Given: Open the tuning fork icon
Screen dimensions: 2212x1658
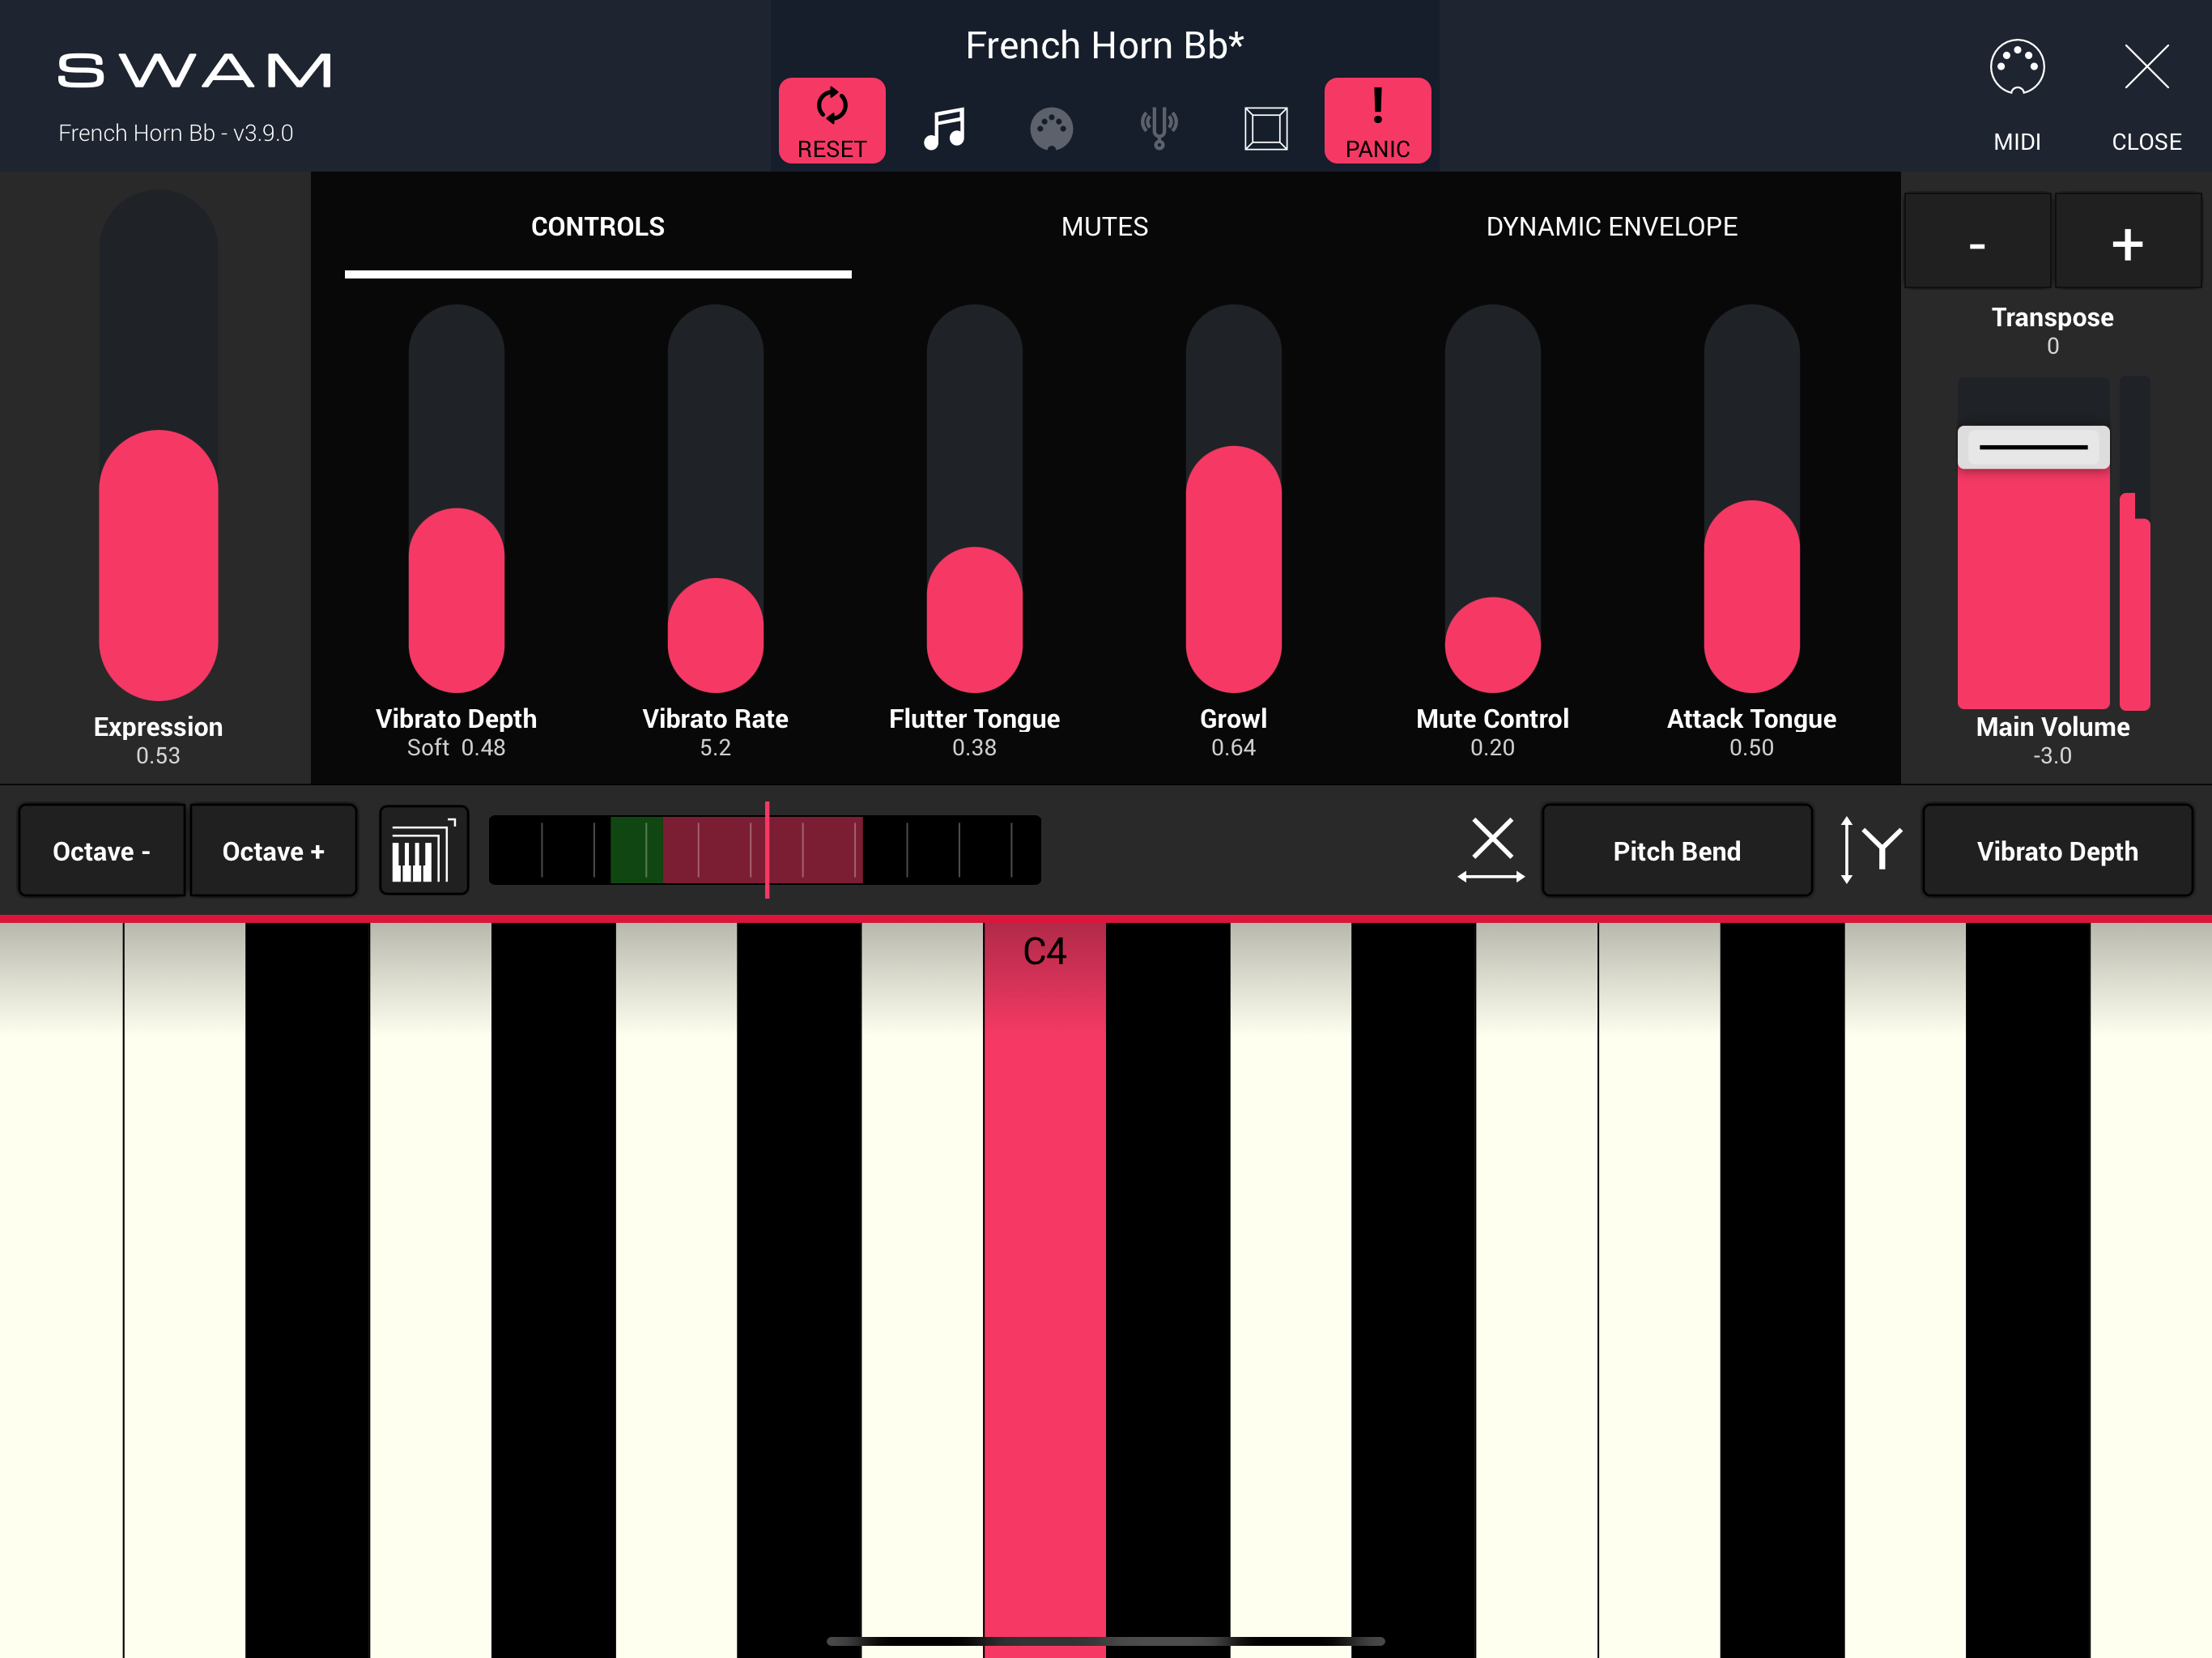Looking at the screenshot, I should point(1159,129).
